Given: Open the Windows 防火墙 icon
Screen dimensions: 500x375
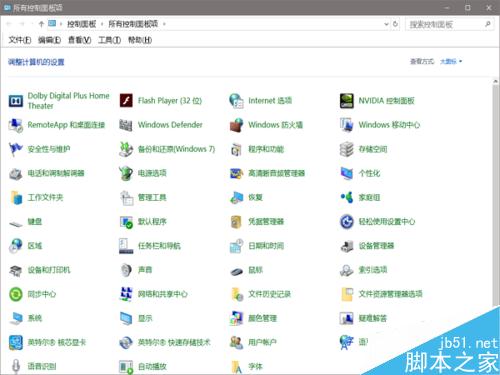Looking at the screenshot, I should (x=236, y=125).
